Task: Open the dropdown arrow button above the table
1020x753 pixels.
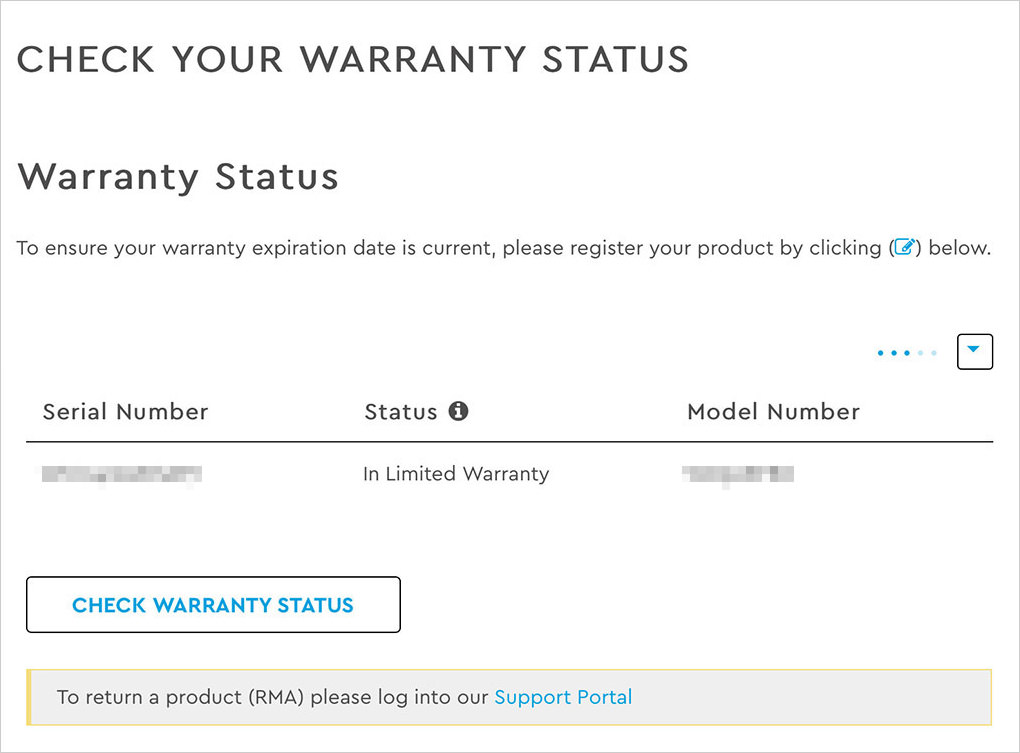Action: click(974, 352)
